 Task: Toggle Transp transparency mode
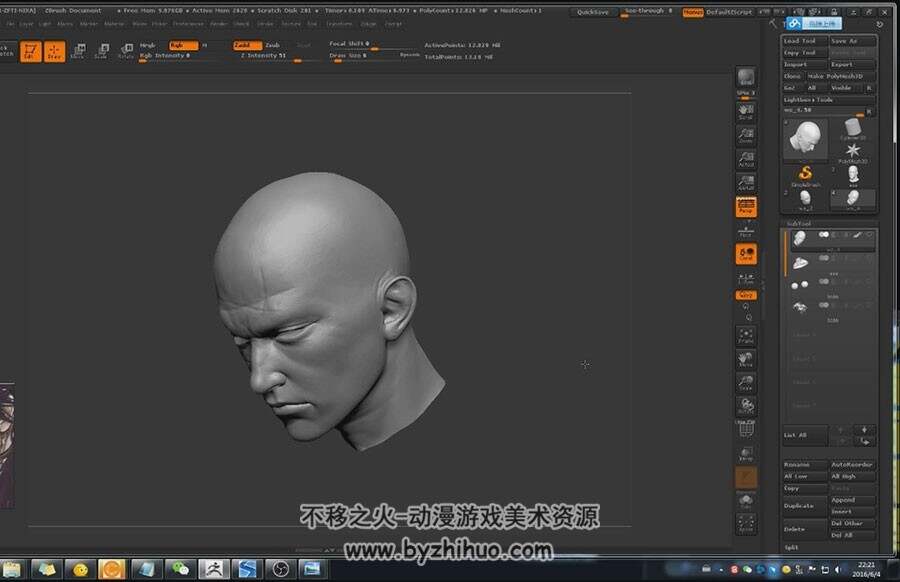(746, 453)
